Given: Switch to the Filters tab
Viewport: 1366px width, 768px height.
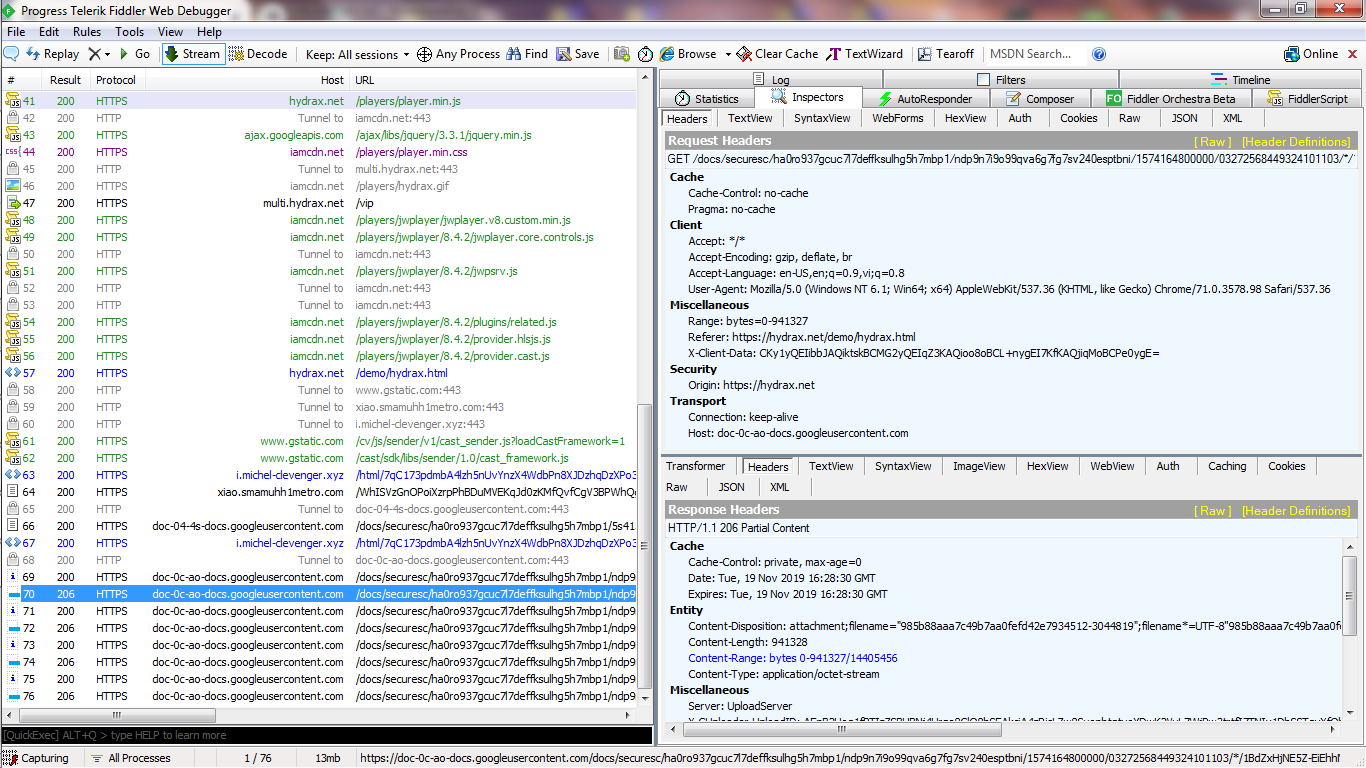Looking at the screenshot, I should point(1001,80).
